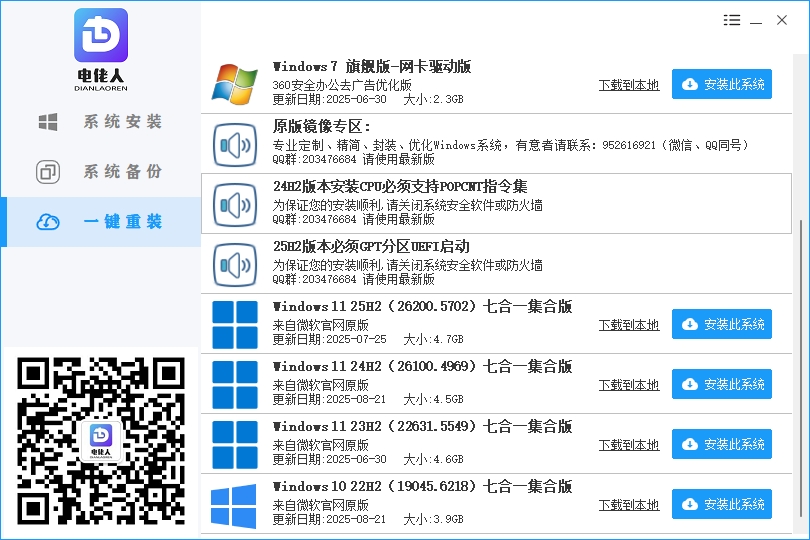Select the title Windows 7 旗舰版-网卡驱动版

point(372,66)
